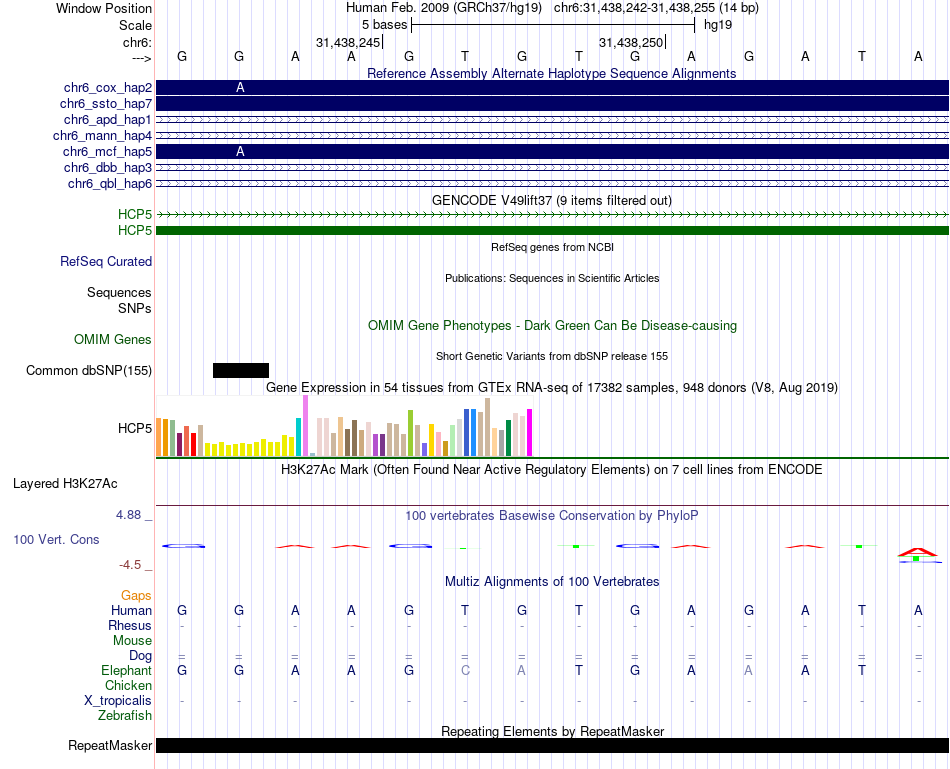Click the chr6_apd_hap1 track label

(108, 119)
